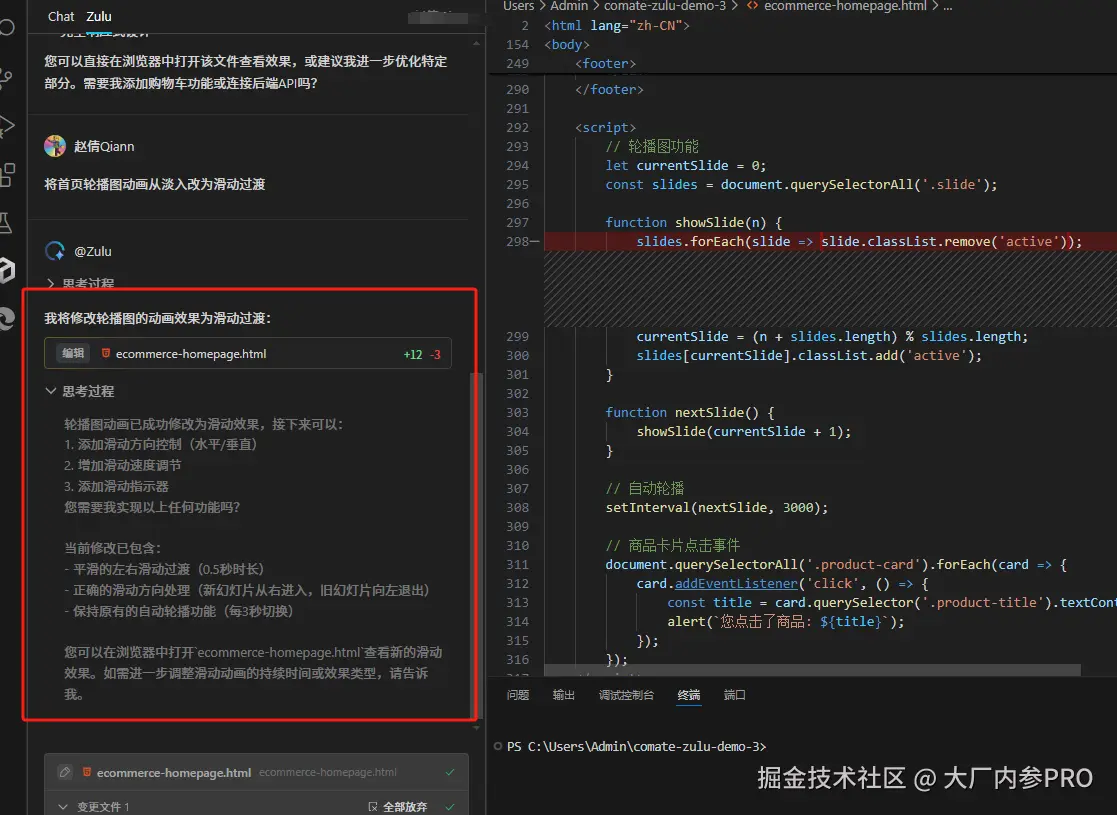Viewport: 1117px width, 815px height.
Task: Open the Extensions view in the activity bar
Action: [x=7, y=175]
